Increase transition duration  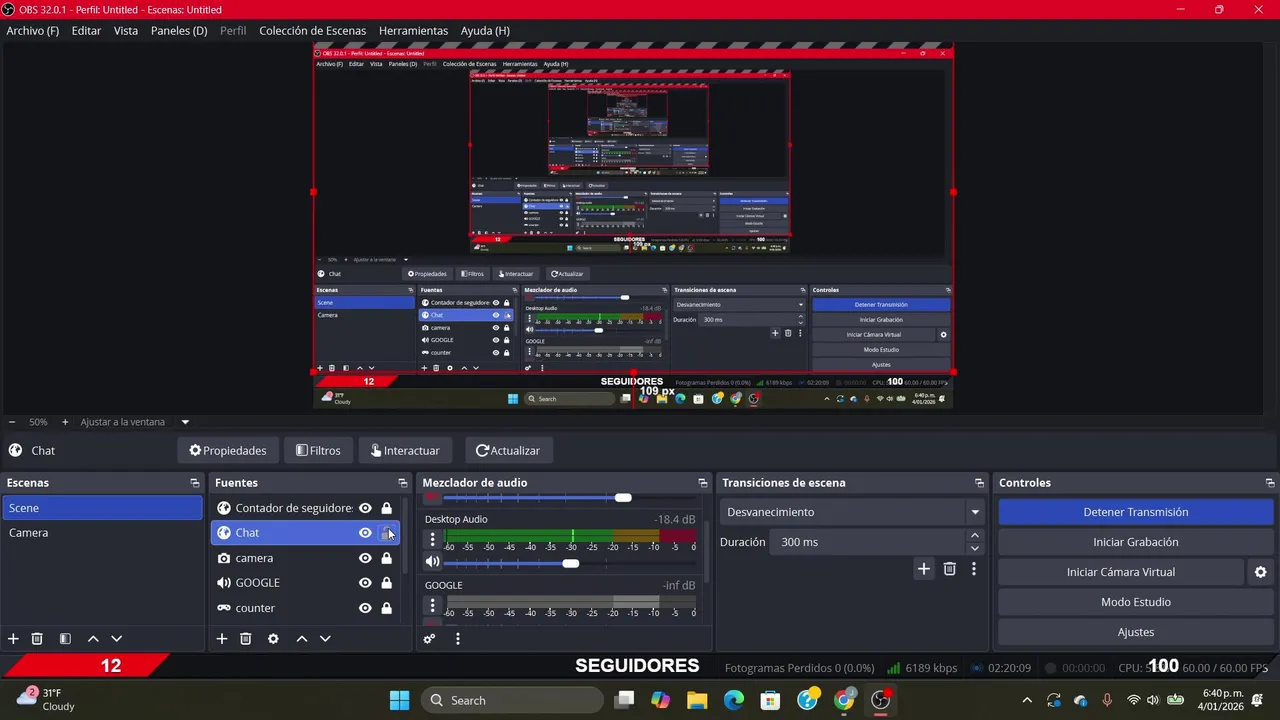(975, 536)
